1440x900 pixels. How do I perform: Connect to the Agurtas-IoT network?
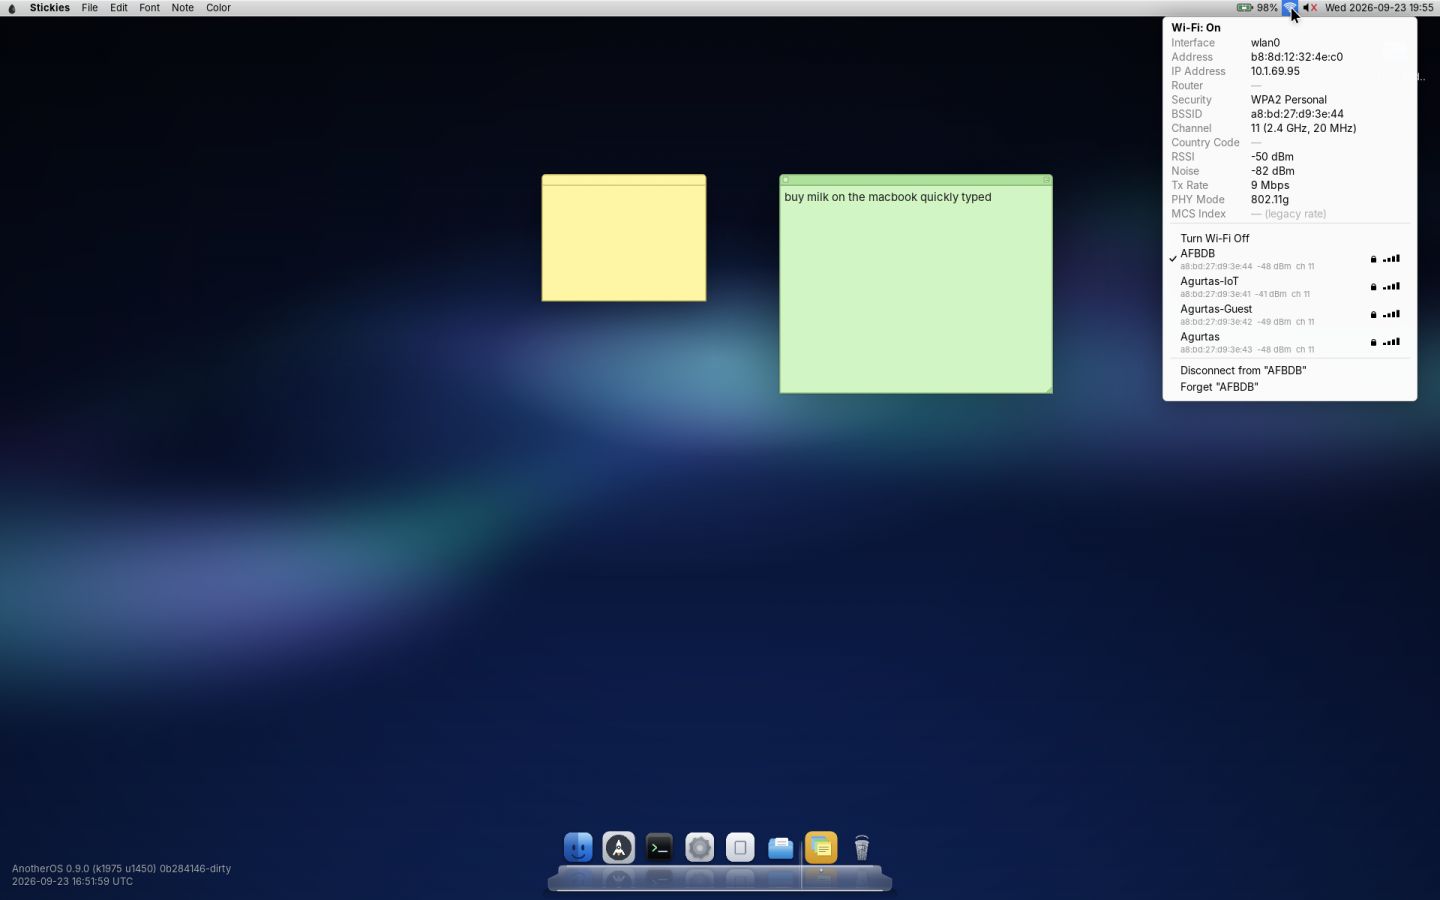[x=1290, y=287]
